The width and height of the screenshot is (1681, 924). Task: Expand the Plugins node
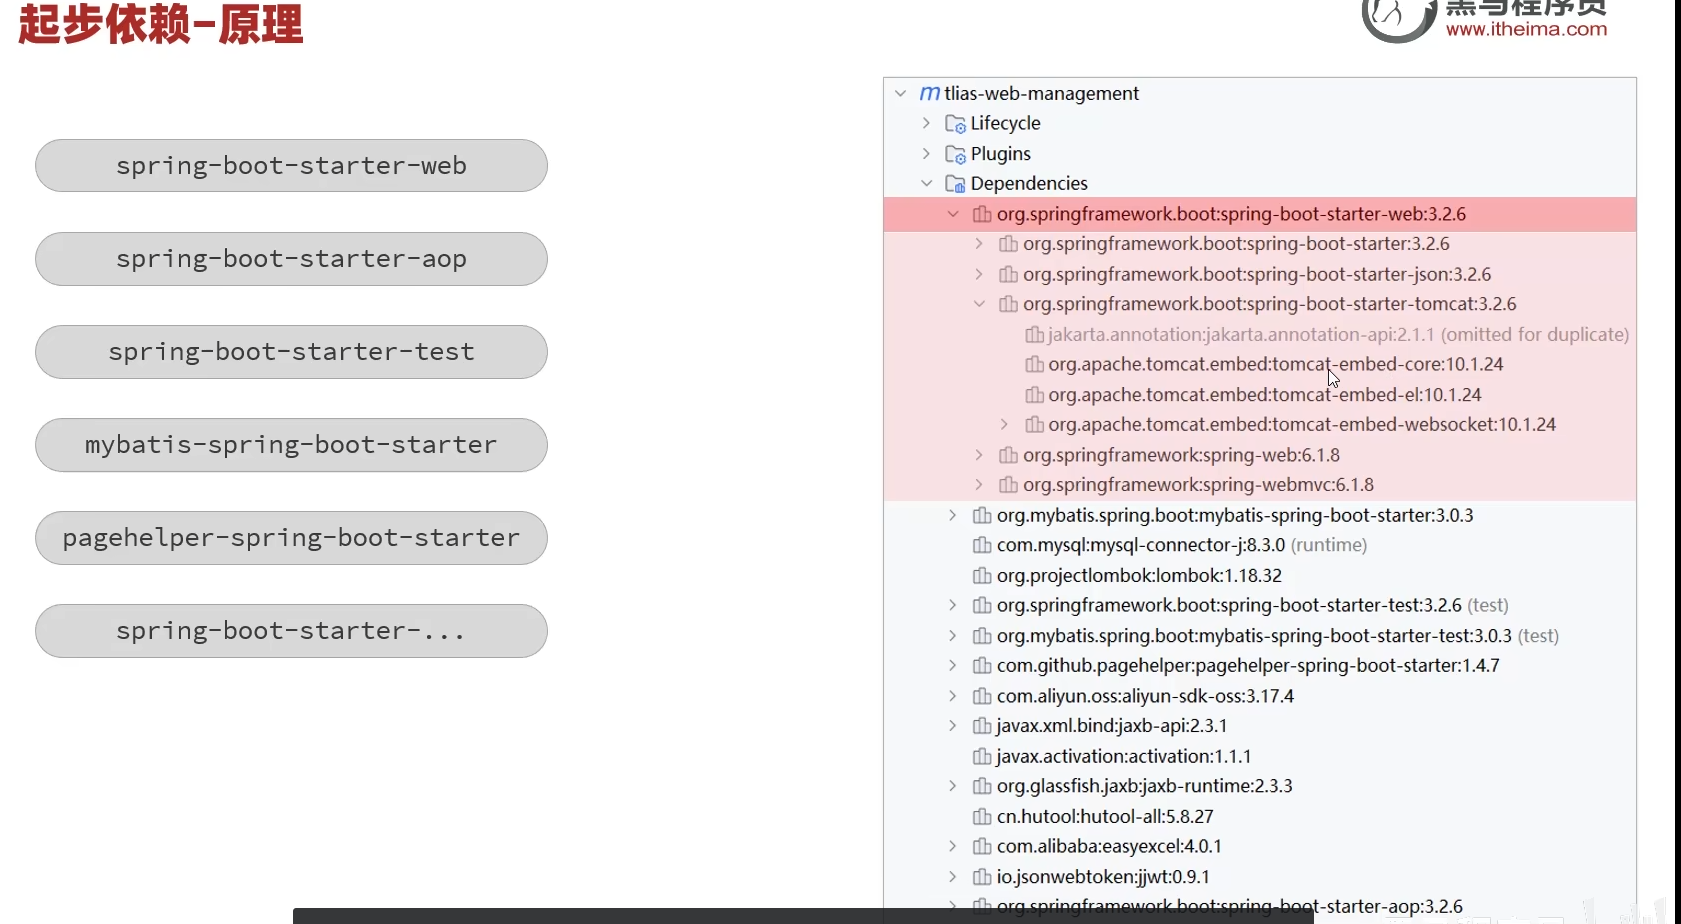926,153
